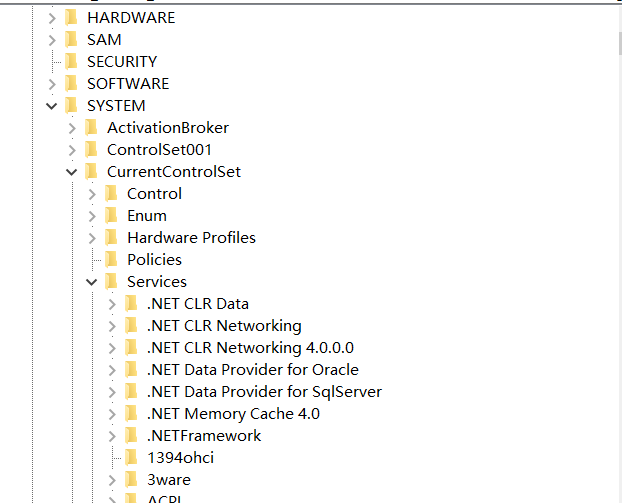Expand the HARDWARE registry key

pyautogui.click(x=52, y=18)
